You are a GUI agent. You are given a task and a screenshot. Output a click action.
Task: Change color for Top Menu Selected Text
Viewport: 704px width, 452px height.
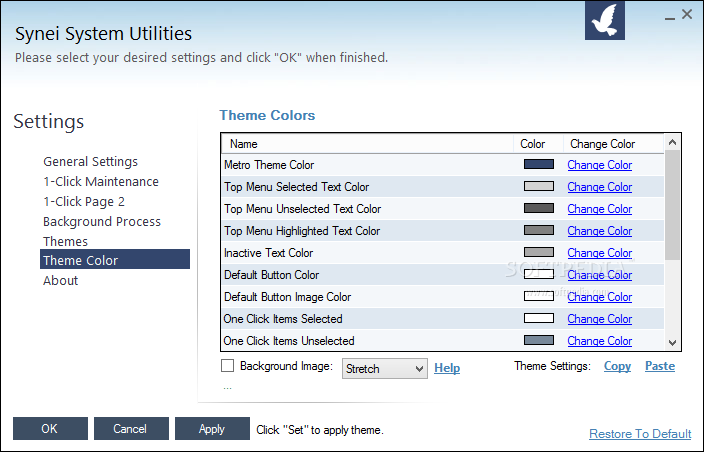(x=599, y=187)
